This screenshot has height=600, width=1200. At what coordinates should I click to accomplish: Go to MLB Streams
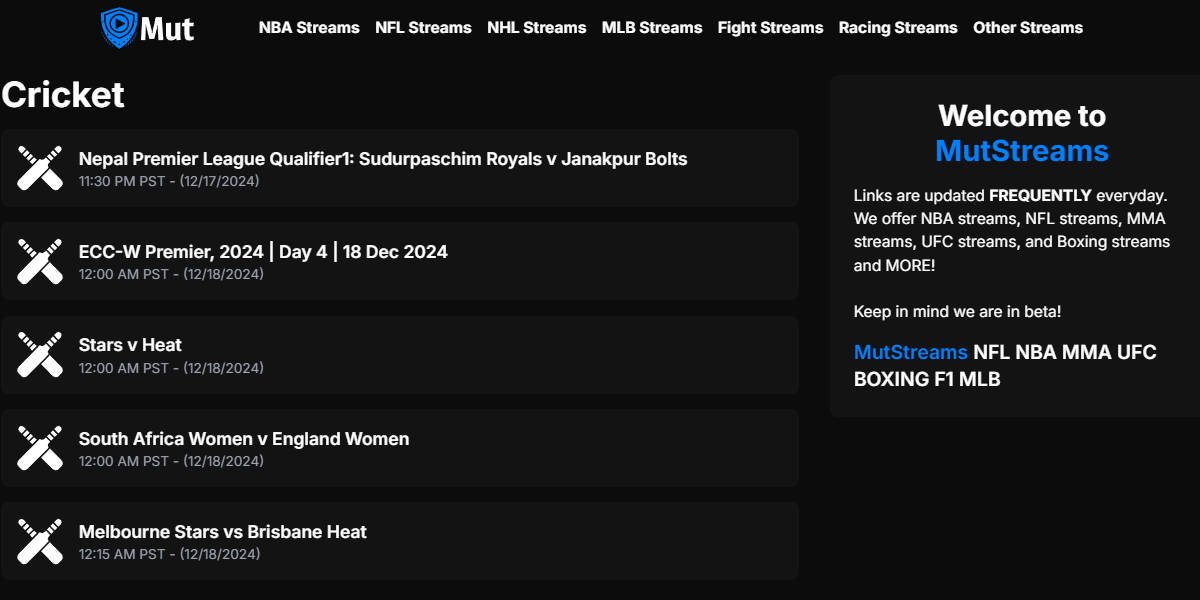pos(652,28)
